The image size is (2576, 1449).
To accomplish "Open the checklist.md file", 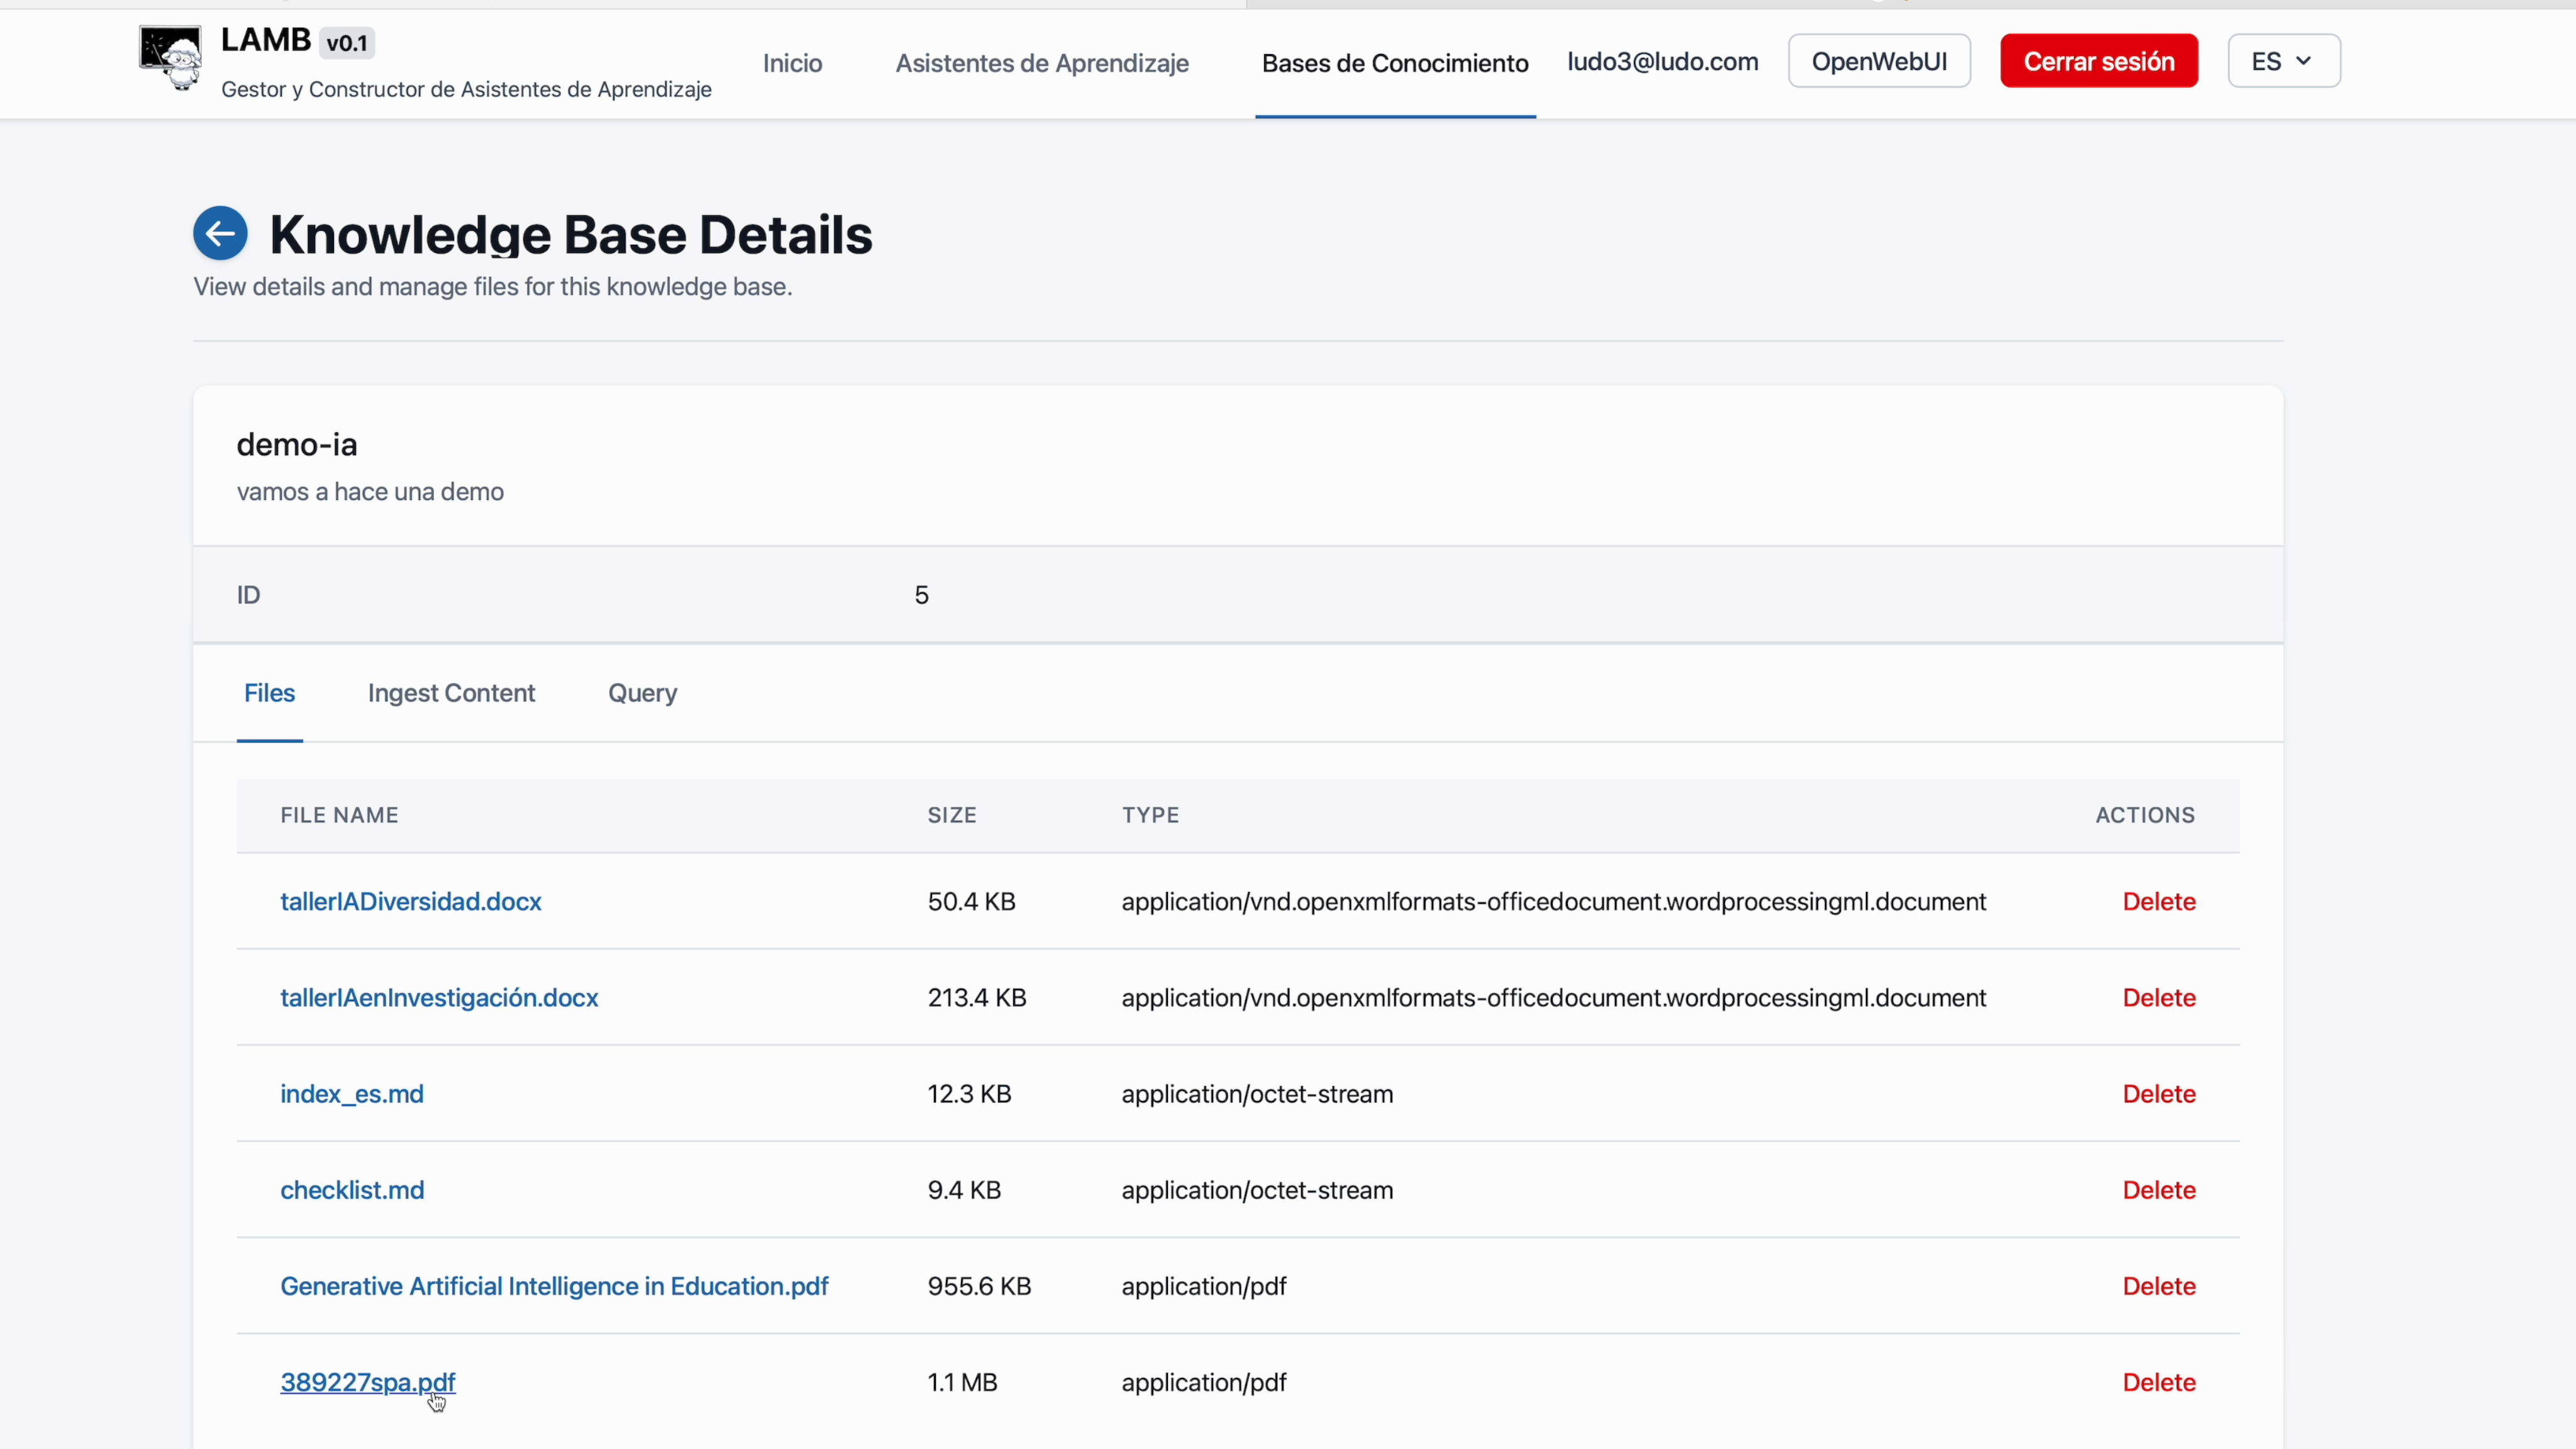I will pyautogui.click(x=351, y=1189).
